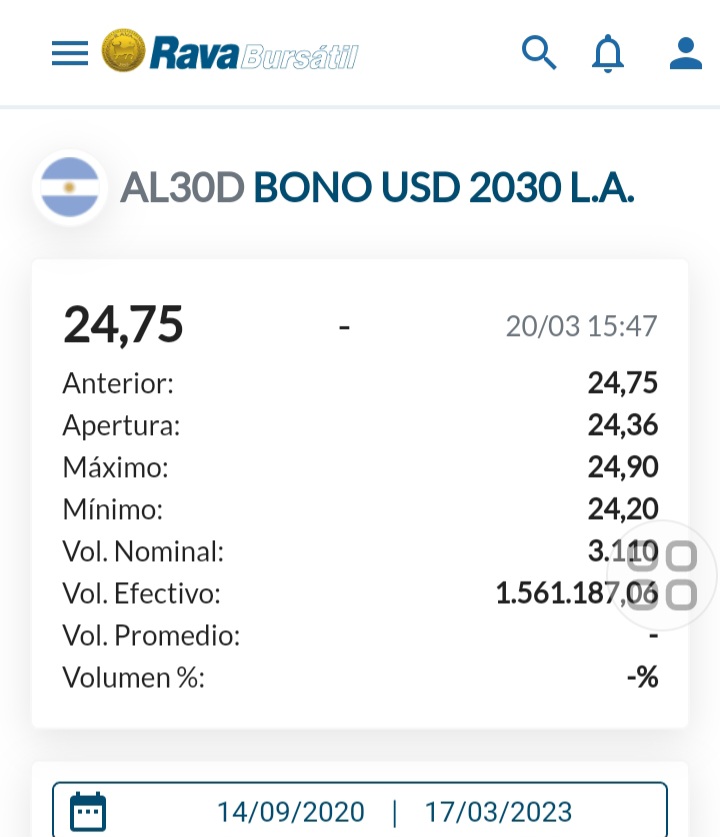Click the Apertura value 24,36
720x837 pixels.
pyautogui.click(x=622, y=425)
